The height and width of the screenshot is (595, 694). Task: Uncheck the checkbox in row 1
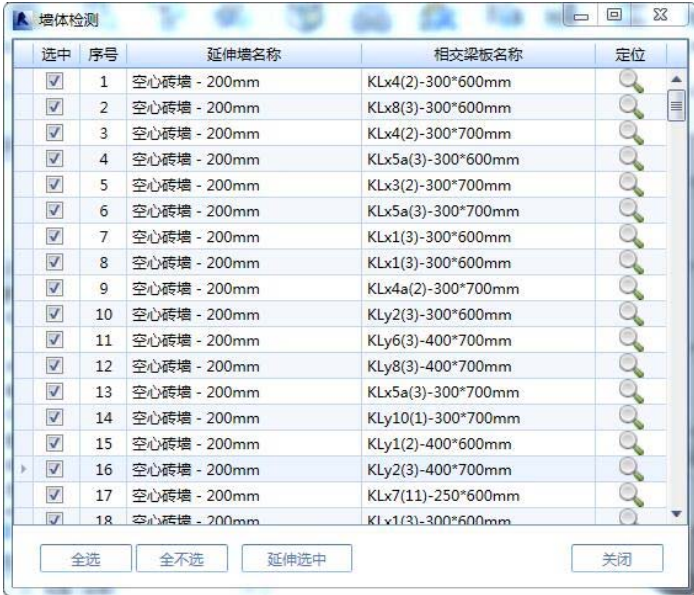[x=54, y=81]
